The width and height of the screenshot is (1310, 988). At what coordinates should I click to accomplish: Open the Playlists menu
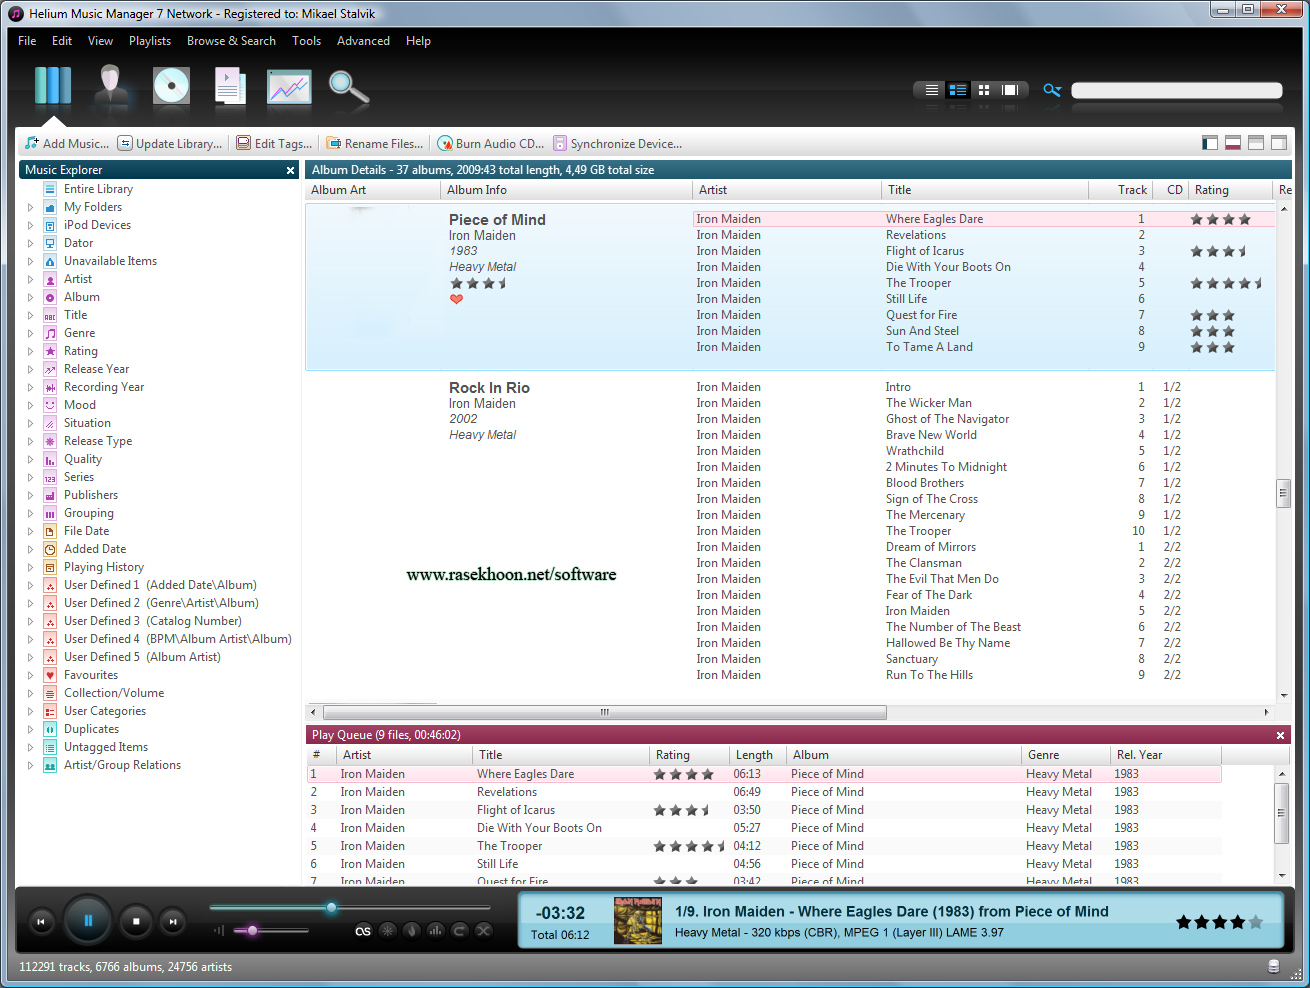point(150,41)
